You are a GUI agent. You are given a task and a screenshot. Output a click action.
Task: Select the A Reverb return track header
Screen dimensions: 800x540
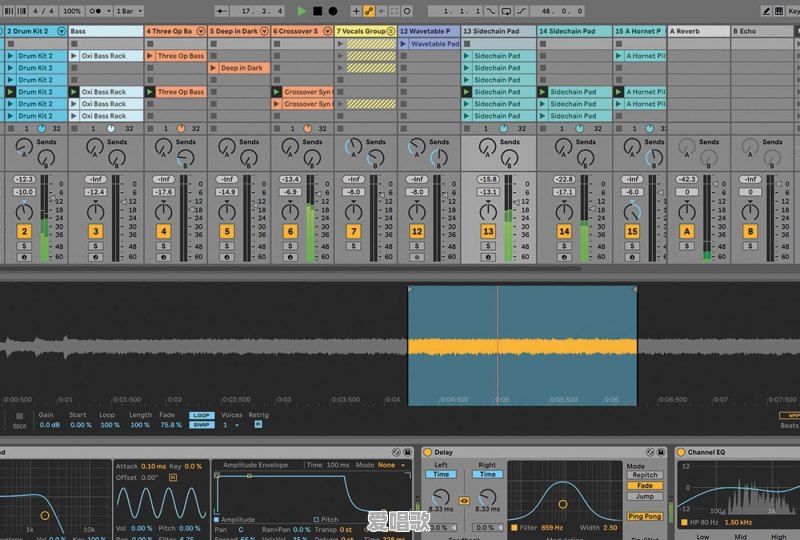point(698,31)
